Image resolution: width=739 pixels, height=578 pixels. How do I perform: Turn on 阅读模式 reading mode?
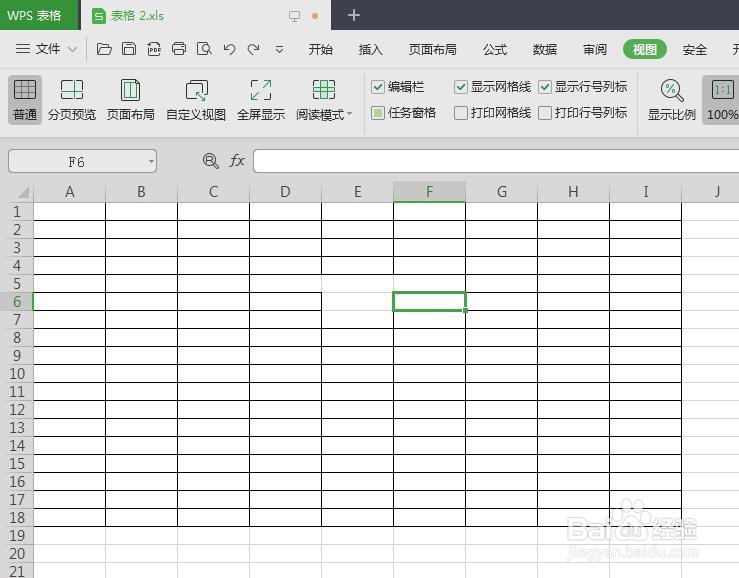click(x=320, y=99)
